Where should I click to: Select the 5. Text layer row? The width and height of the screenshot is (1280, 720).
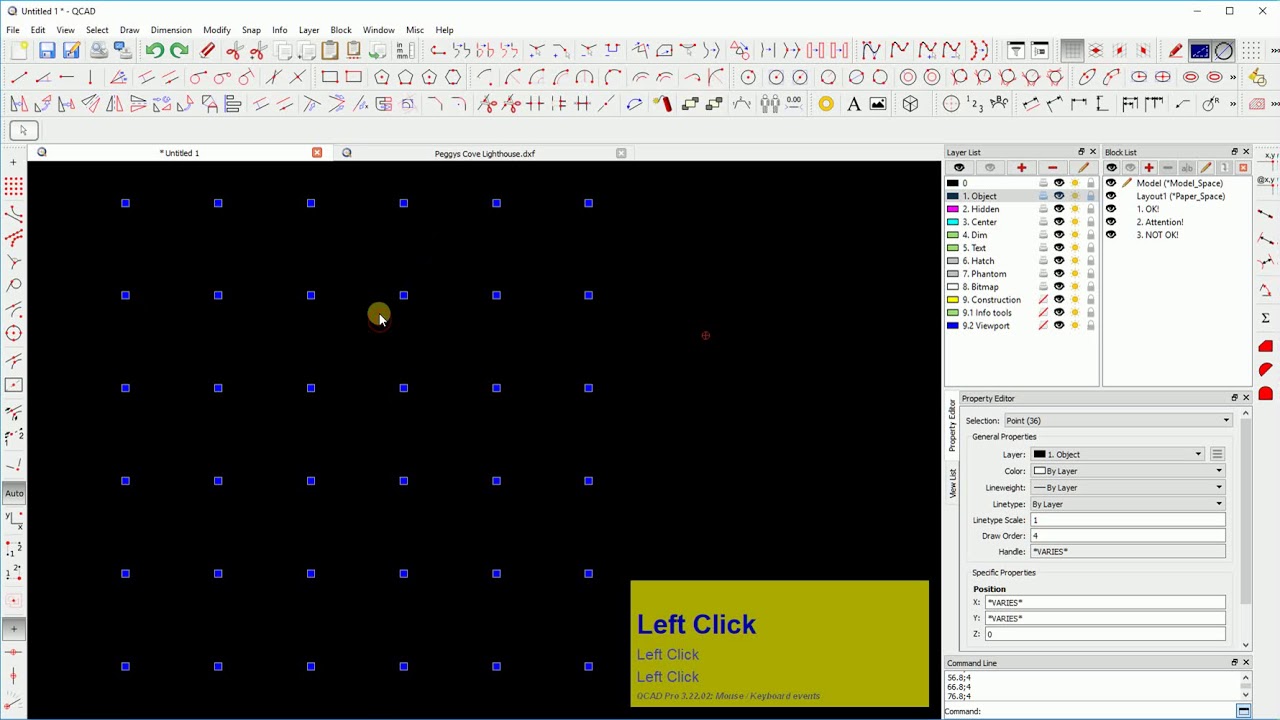[x=1020, y=248]
